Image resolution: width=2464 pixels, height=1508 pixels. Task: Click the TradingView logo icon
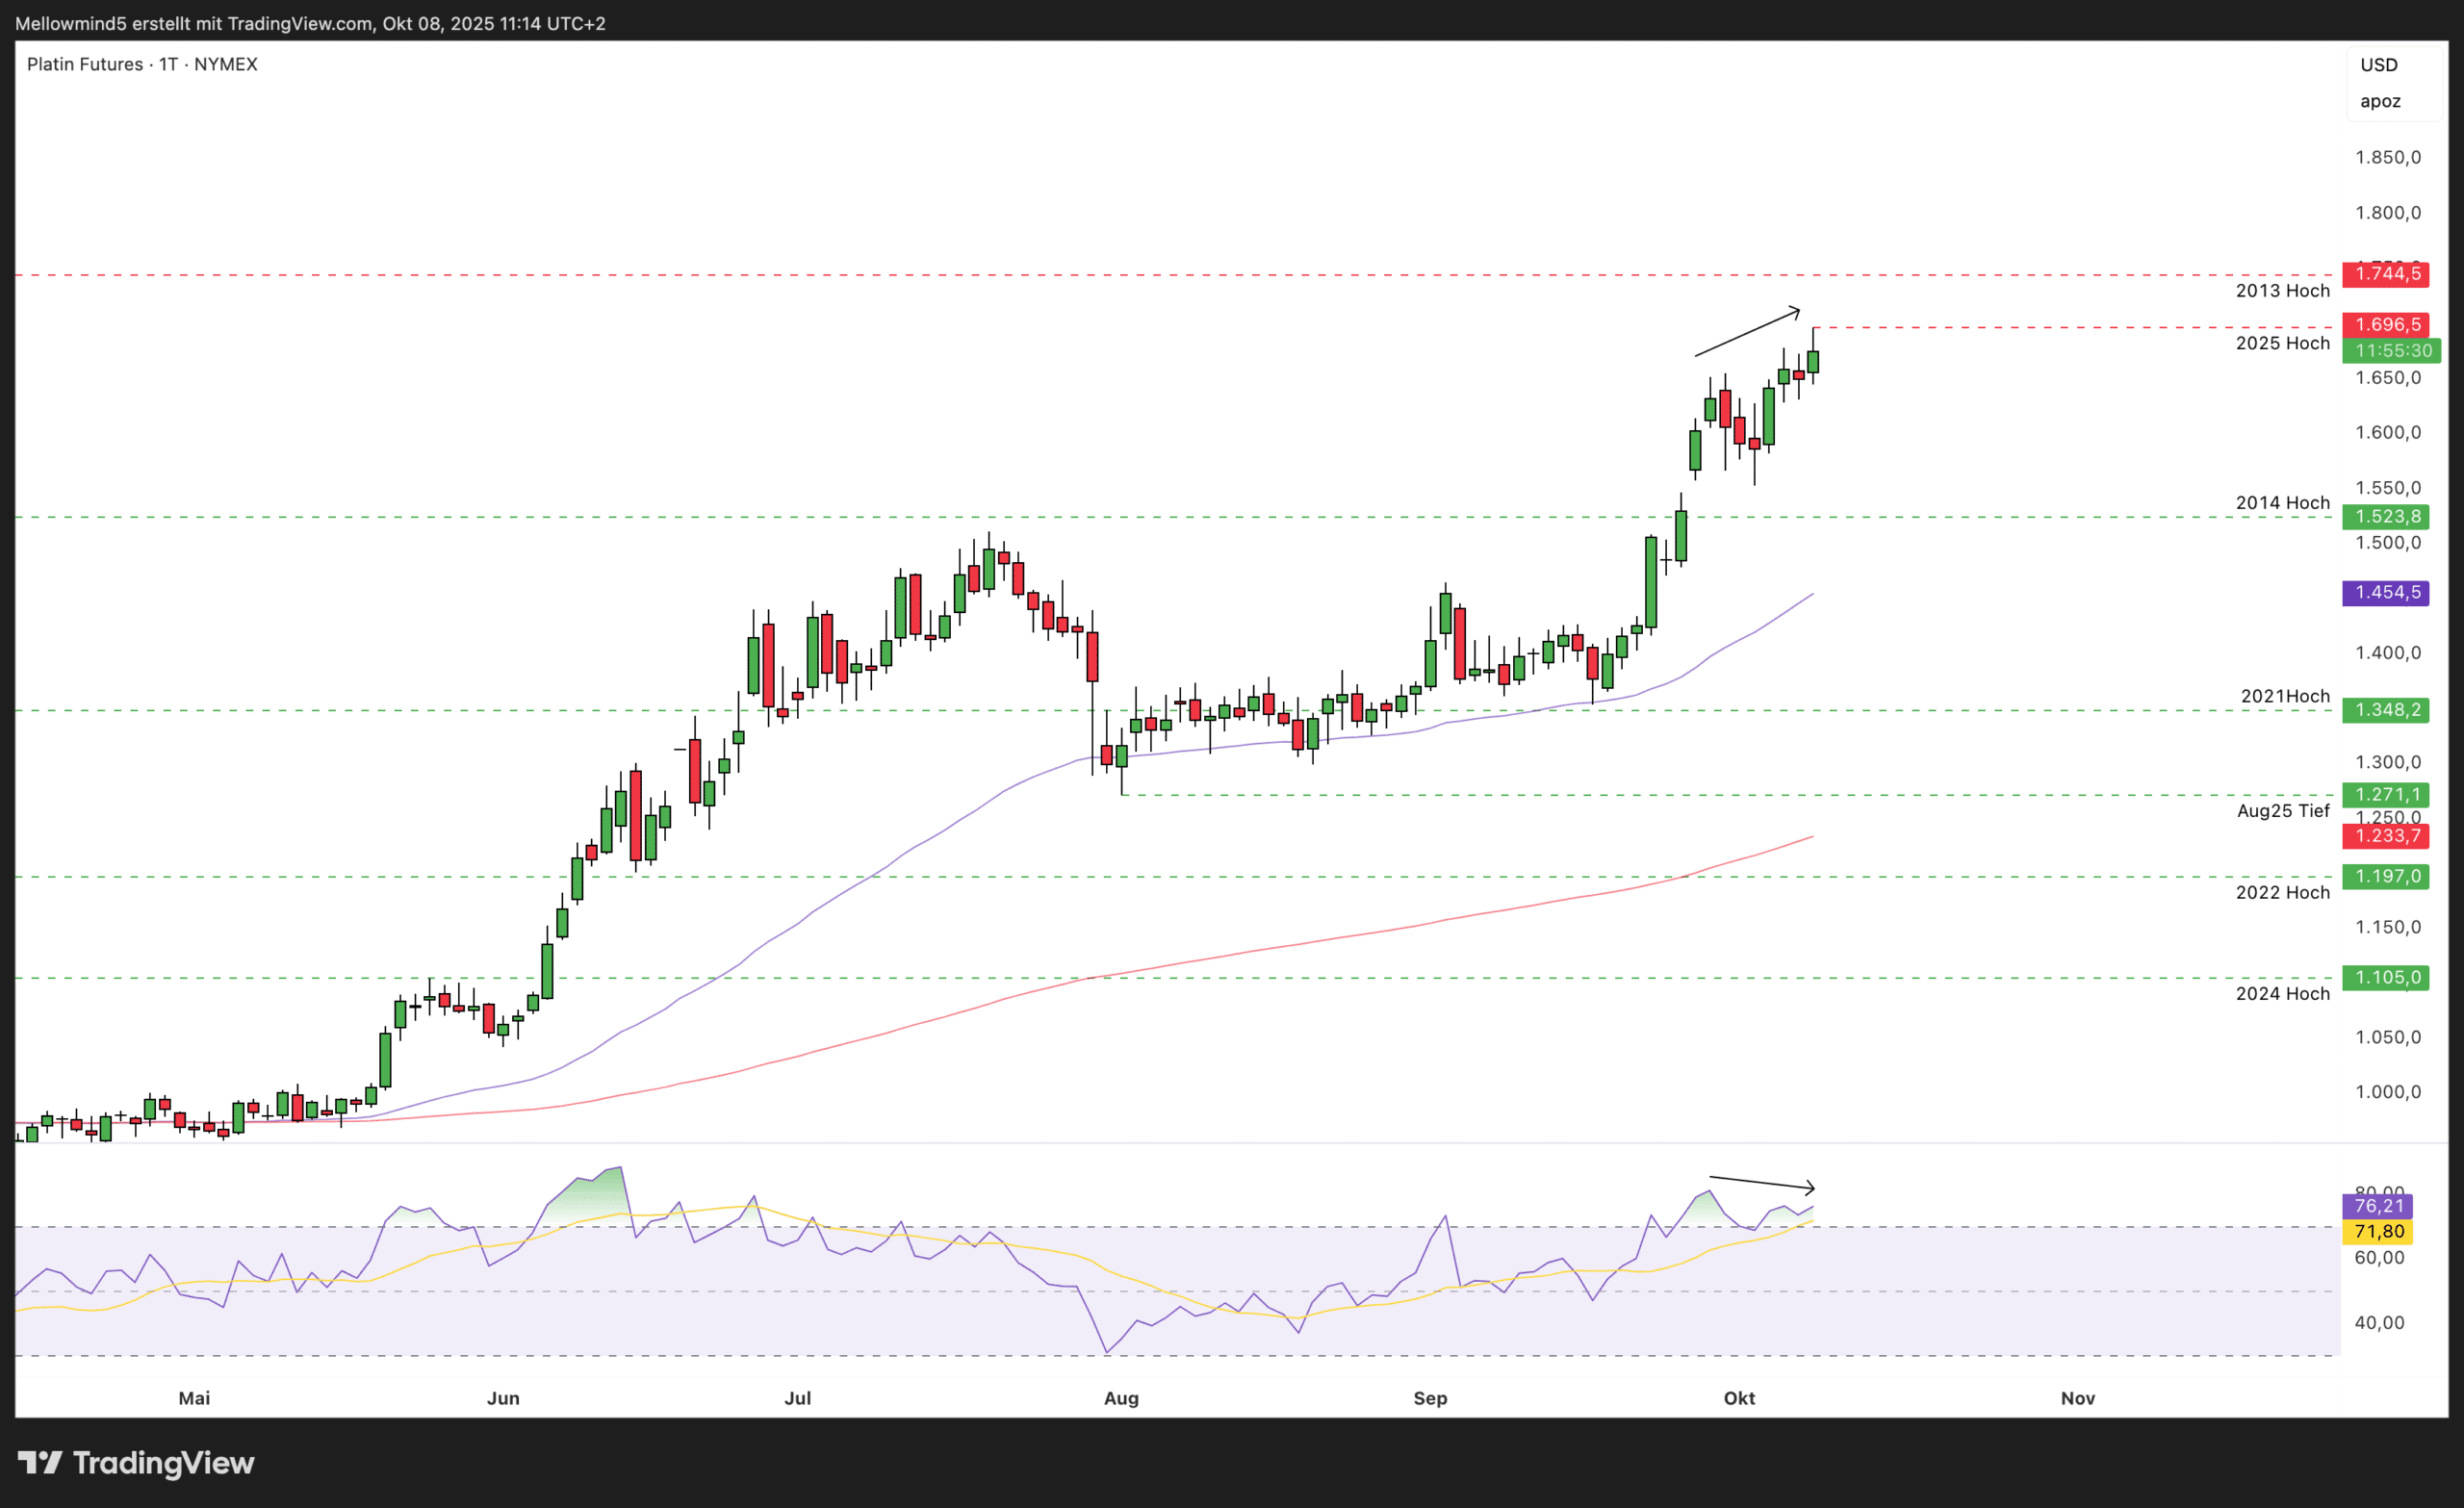point(40,1463)
